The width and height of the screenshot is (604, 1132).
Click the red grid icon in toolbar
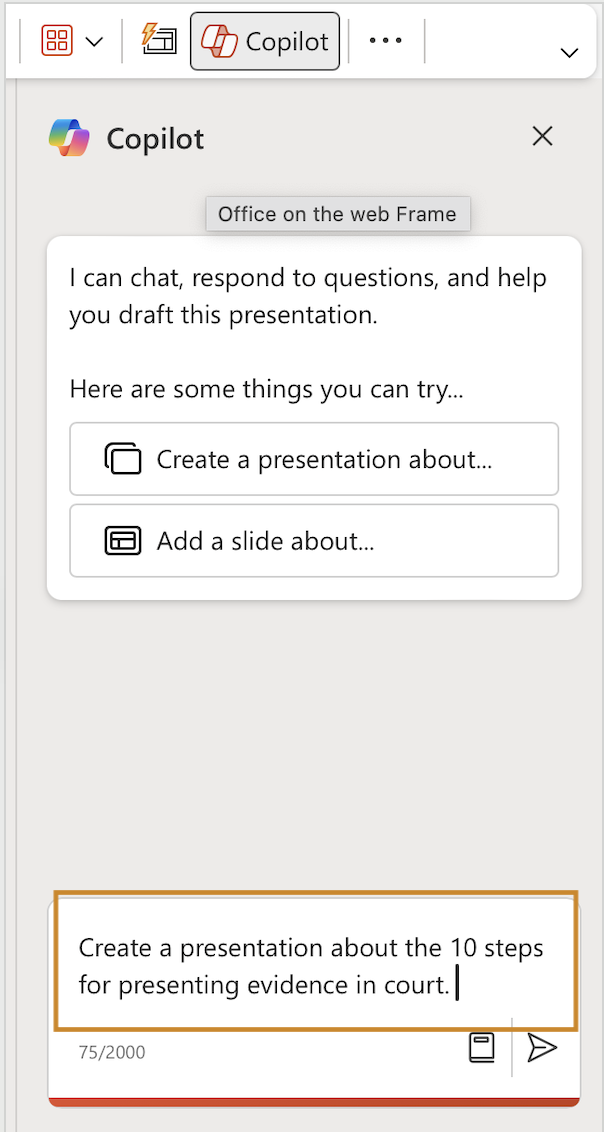55,40
